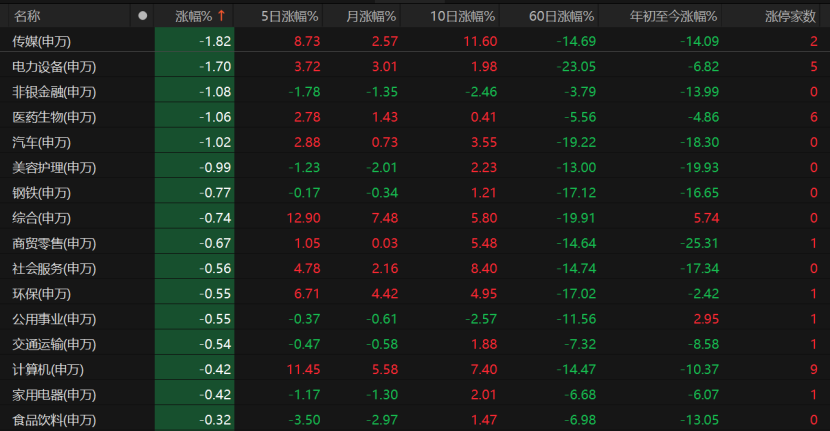830x431 pixels.
Task: Click the 5.74 year-to-date value for 综合
Action: pos(706,218)
